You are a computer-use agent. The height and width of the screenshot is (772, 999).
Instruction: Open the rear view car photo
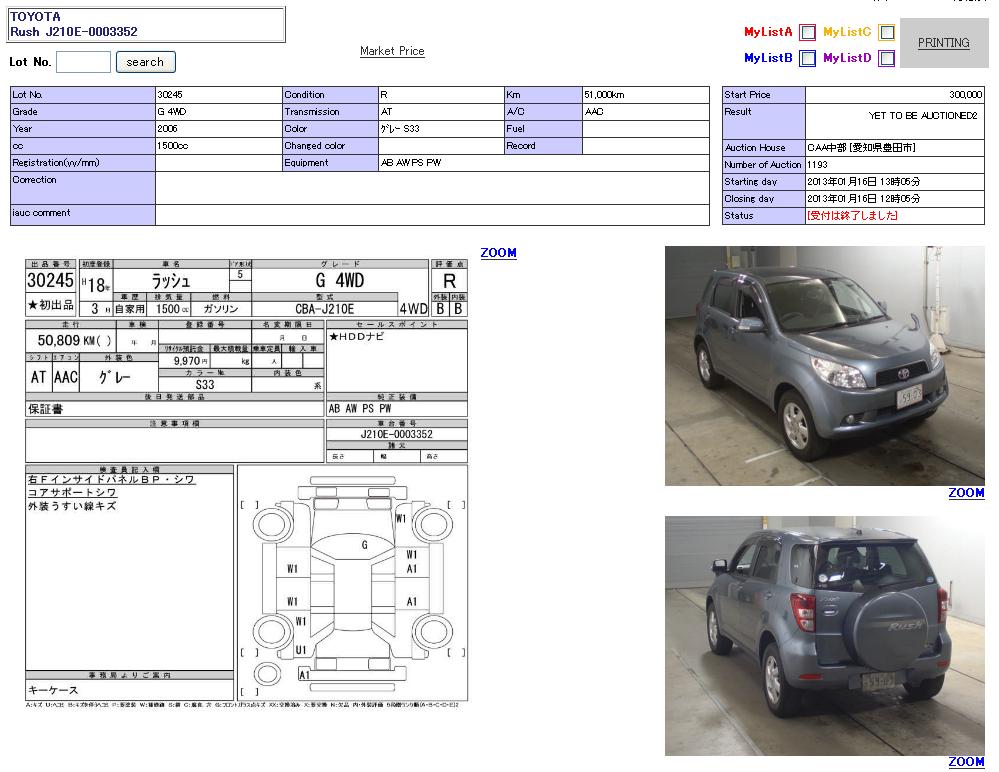tap(824, 636)
